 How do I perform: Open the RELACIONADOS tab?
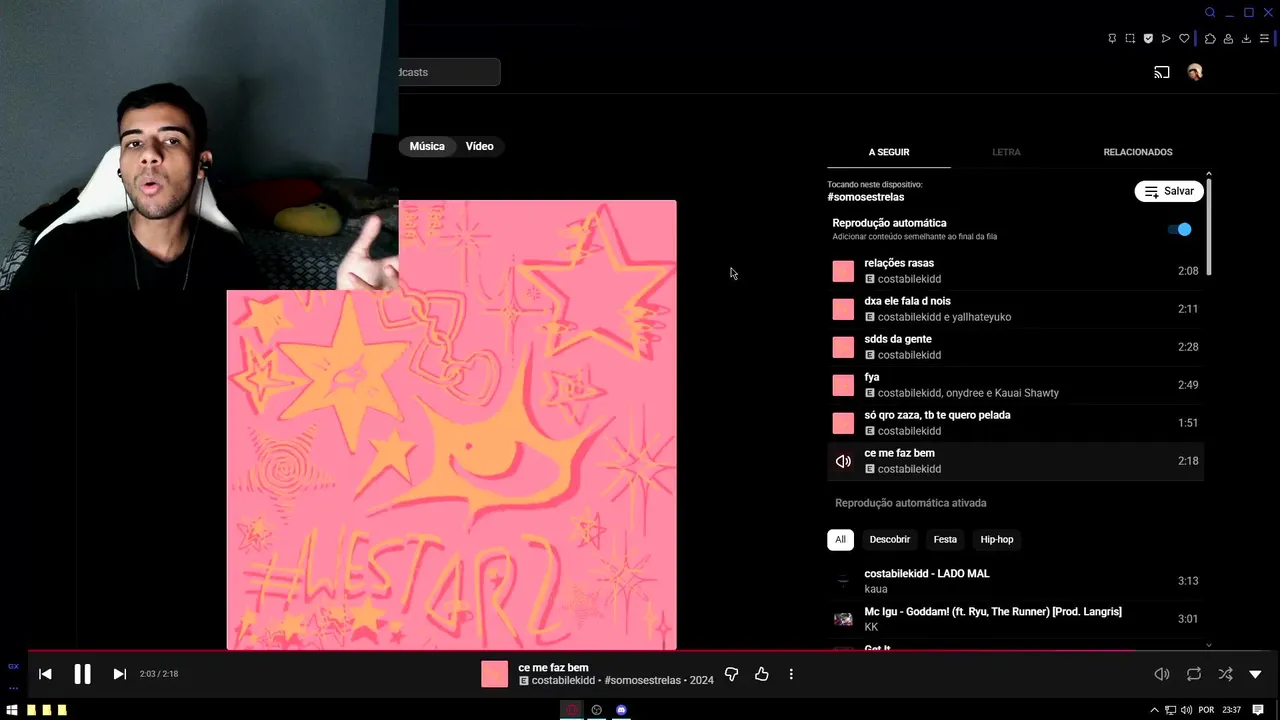click(x=1138, y=152)
